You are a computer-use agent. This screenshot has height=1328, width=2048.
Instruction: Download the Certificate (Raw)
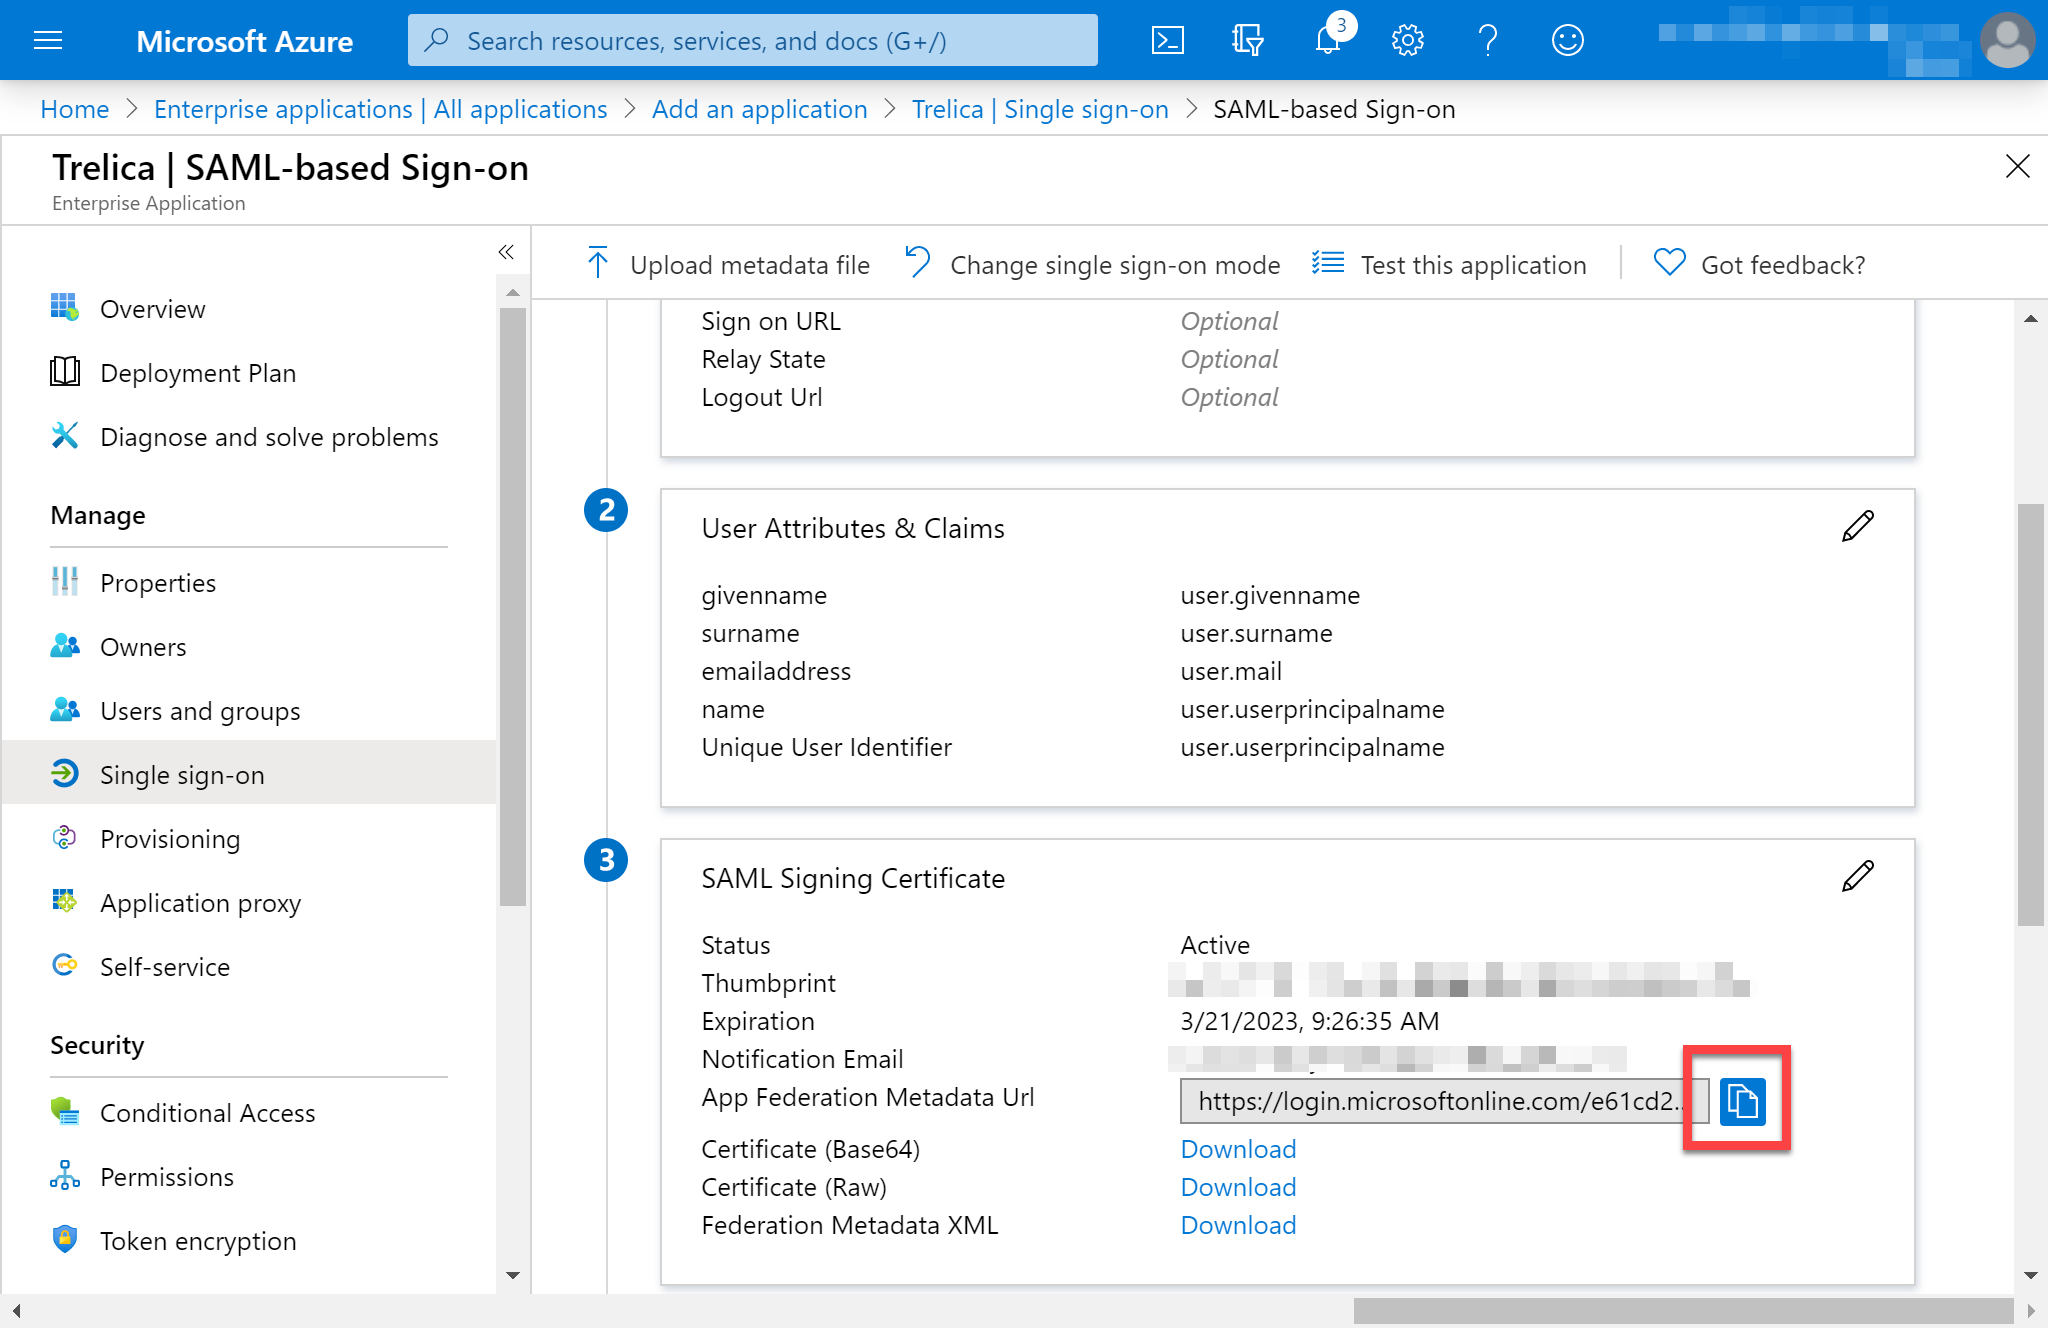point(1238,1187)
